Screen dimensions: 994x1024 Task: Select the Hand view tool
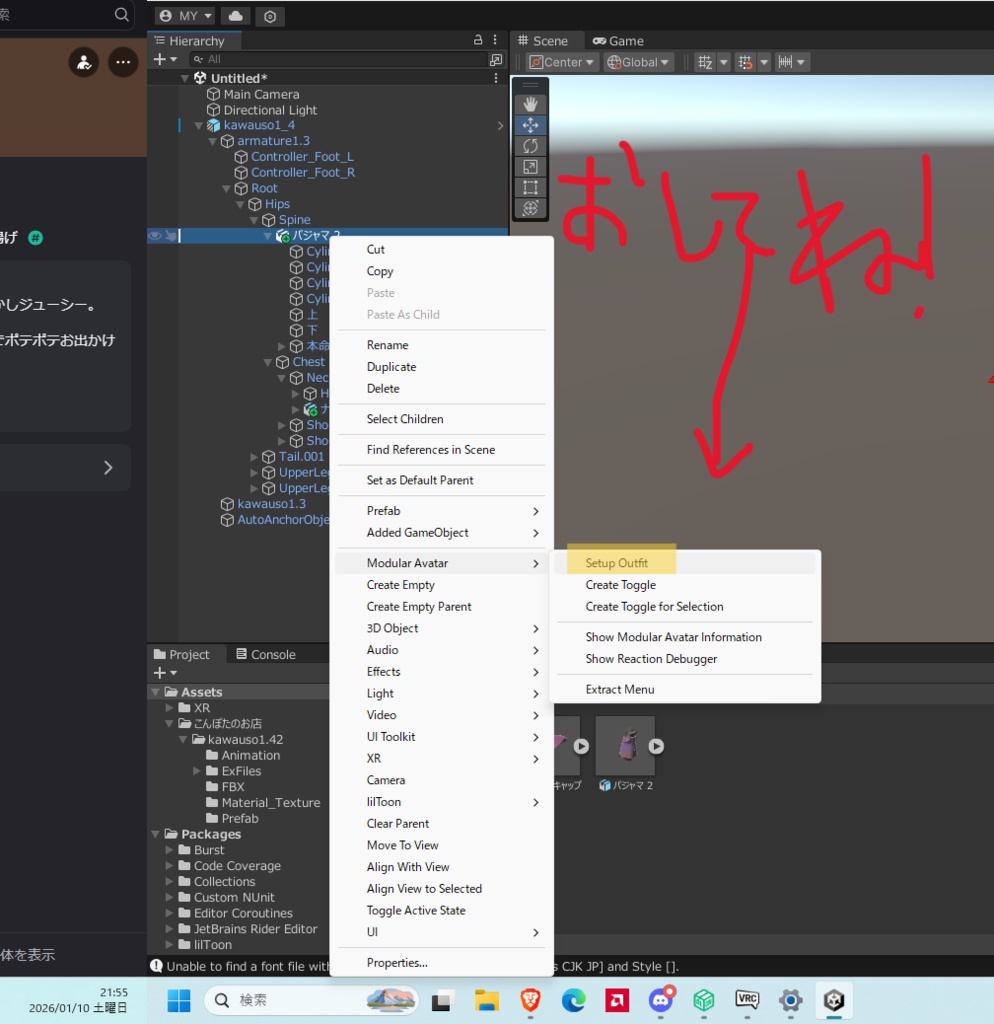click(530, 104)
